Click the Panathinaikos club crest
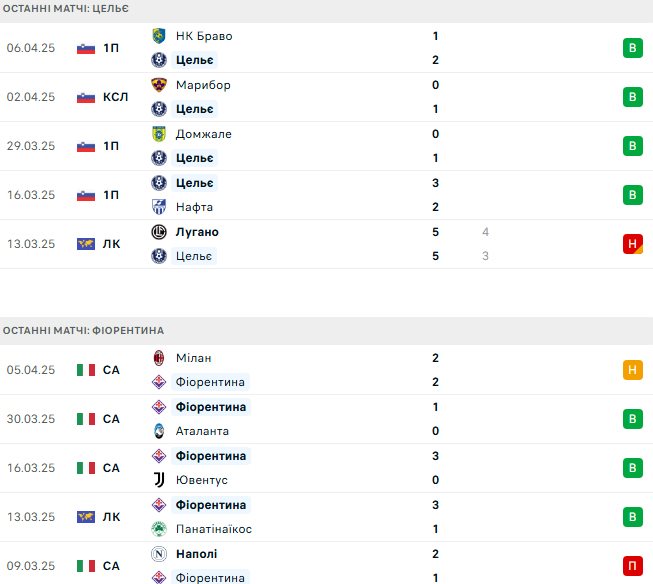 [x=159, y=529]
